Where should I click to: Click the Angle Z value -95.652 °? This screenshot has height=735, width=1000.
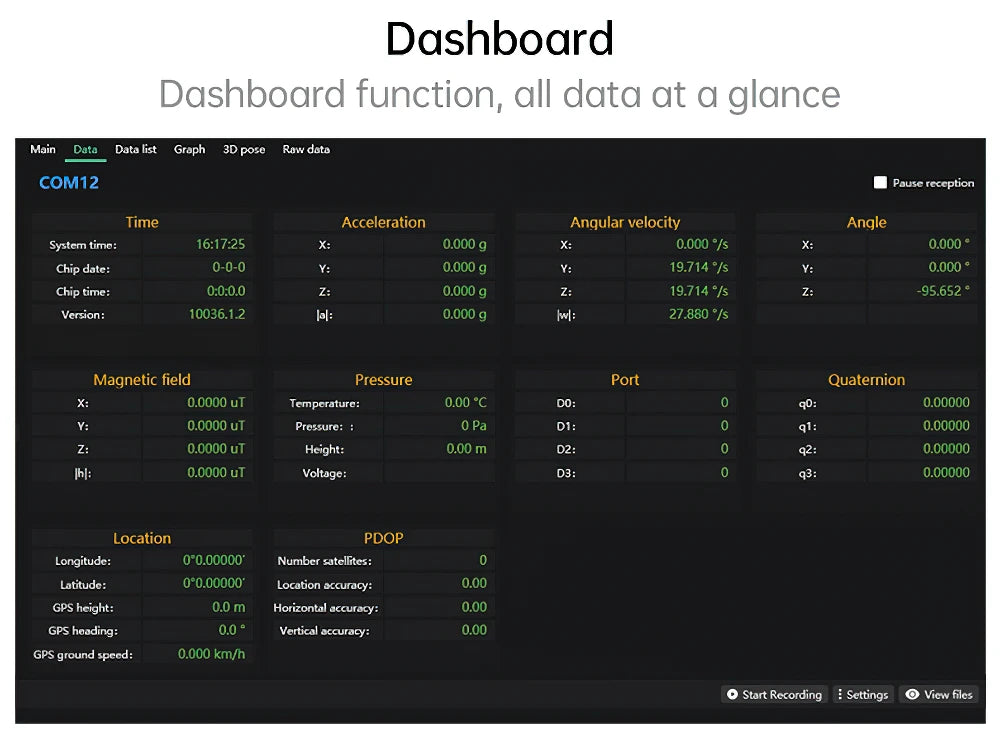tap(943, 291)
